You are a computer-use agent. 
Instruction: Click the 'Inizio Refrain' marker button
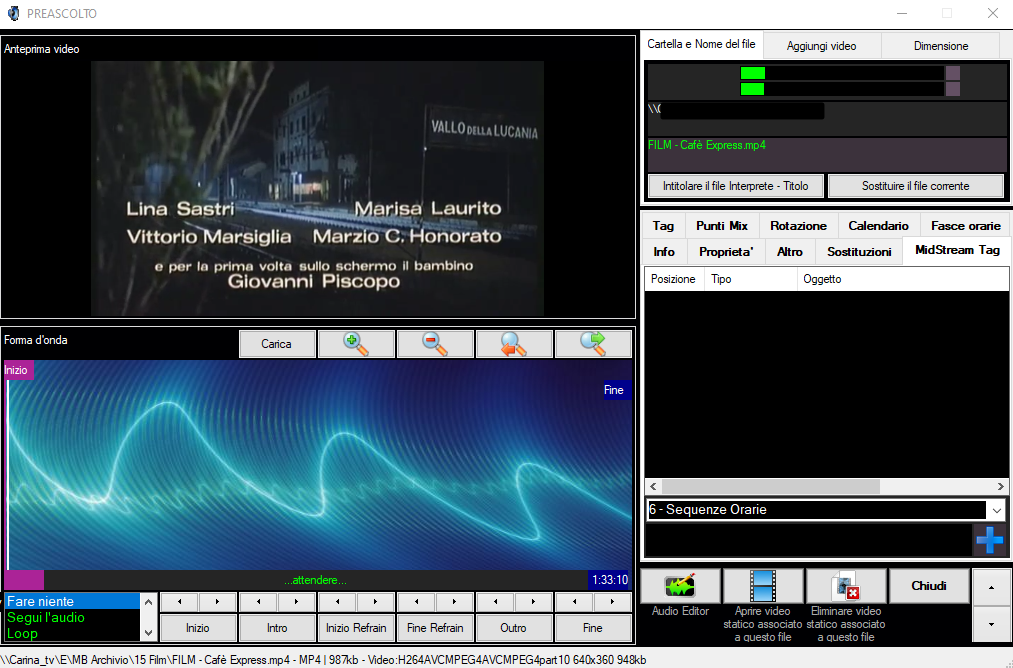pos(356,628)
